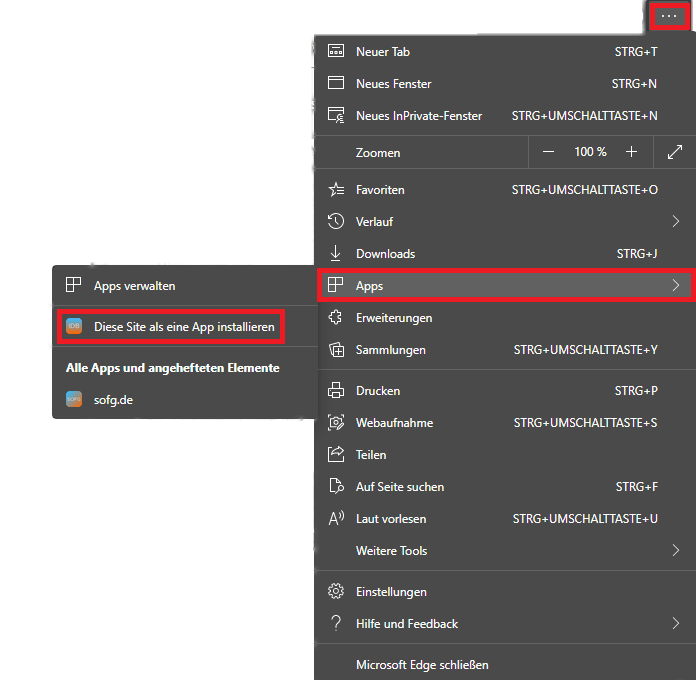Click the Neues InPrivate-Fenster icon
The image size is (696, 680).
pos(336,116)
